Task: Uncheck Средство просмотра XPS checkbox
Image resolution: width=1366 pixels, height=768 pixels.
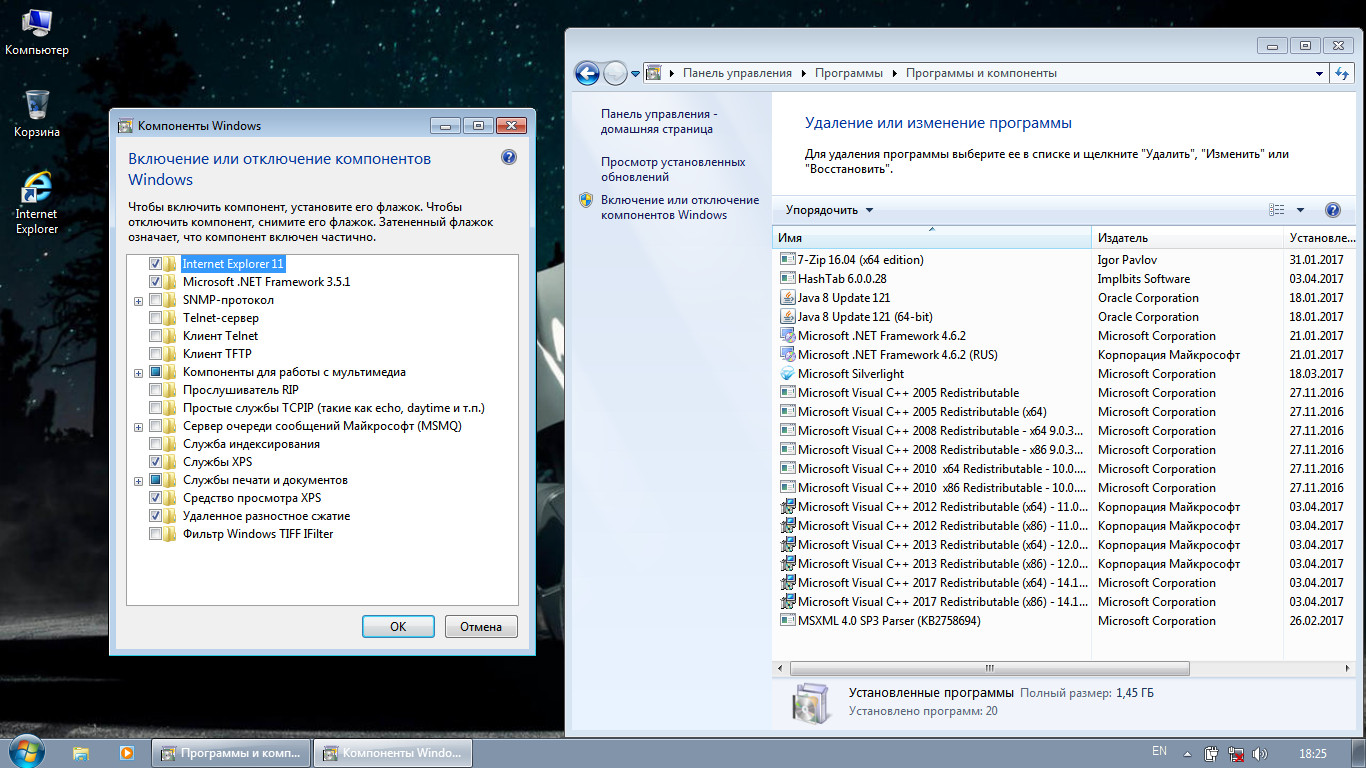Action: tap(155, 498)
